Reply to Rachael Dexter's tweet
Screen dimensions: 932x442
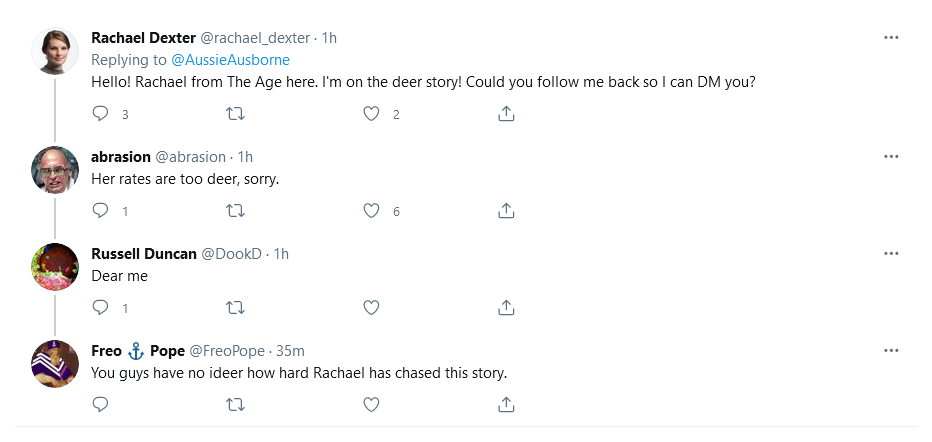click(x=100, y=114)
